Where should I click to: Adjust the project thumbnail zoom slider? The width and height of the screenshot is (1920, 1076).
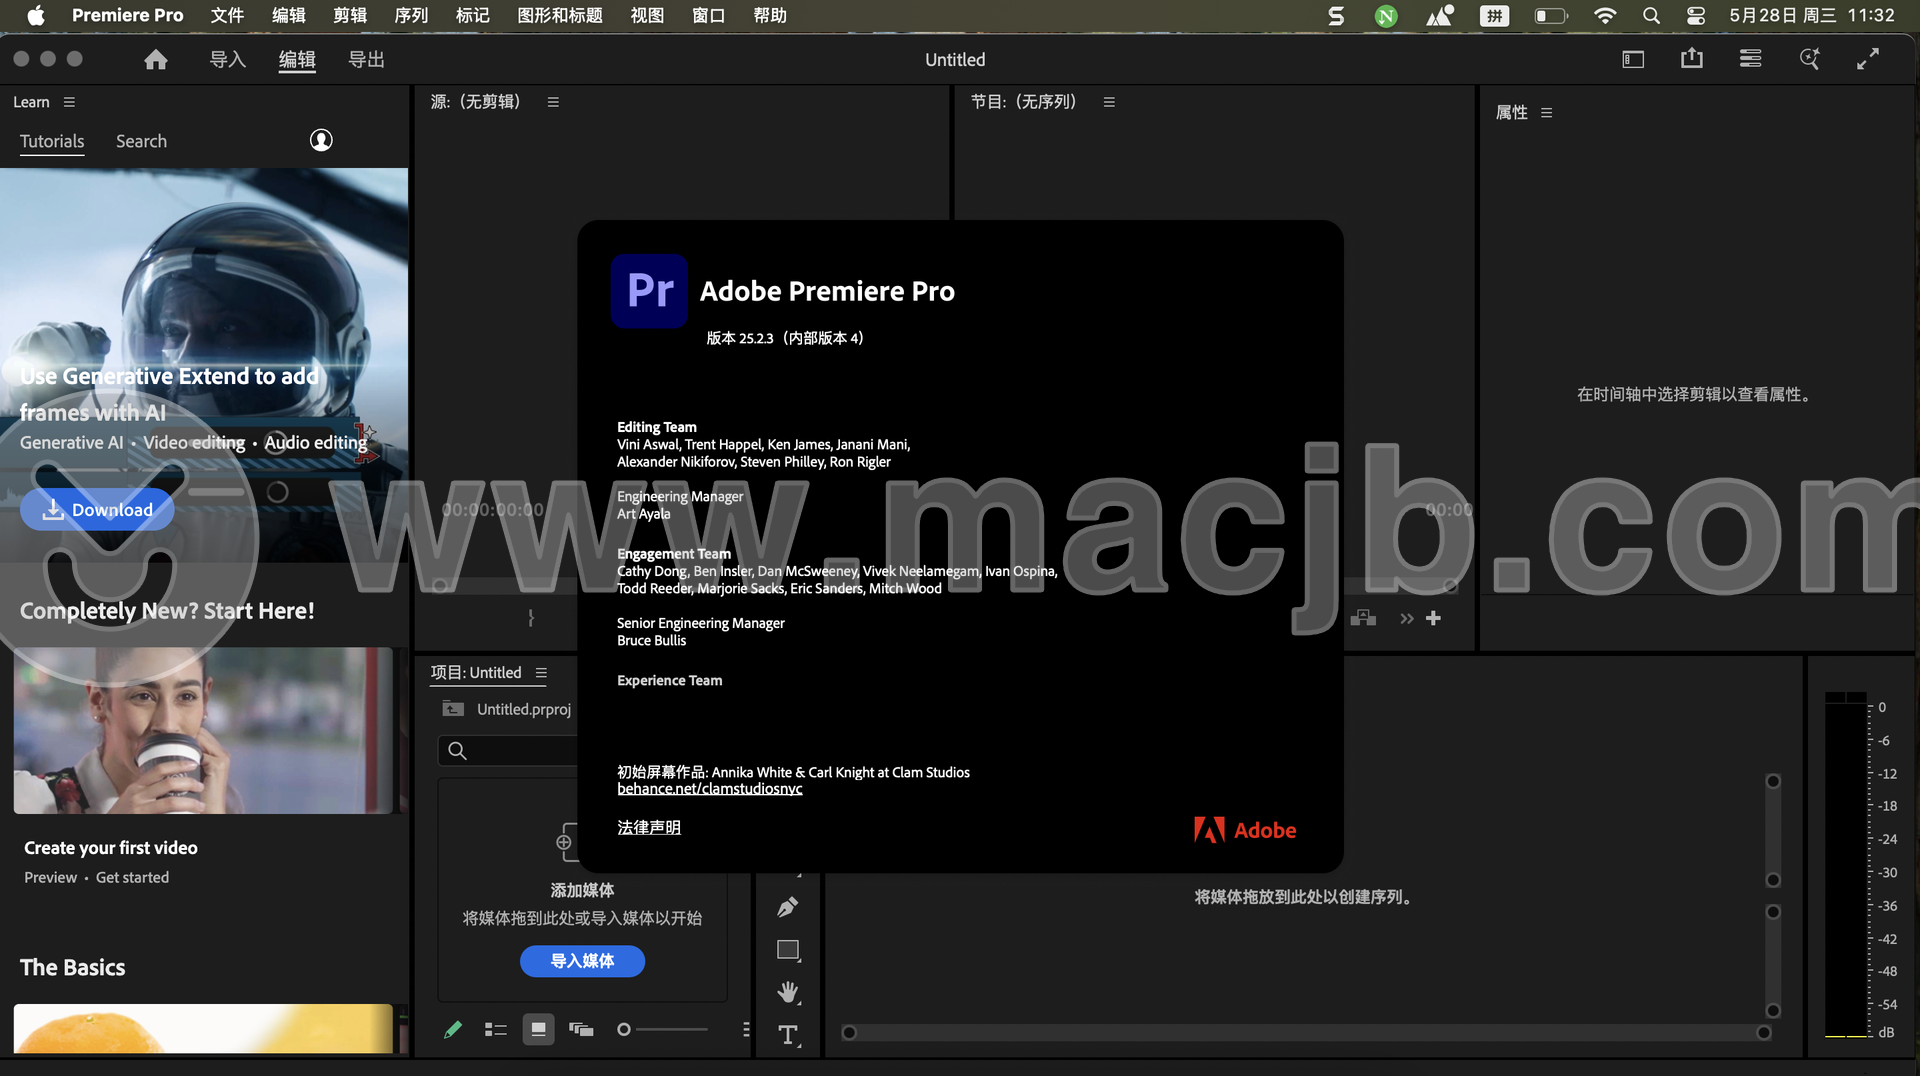click(x=662, y=1029)
